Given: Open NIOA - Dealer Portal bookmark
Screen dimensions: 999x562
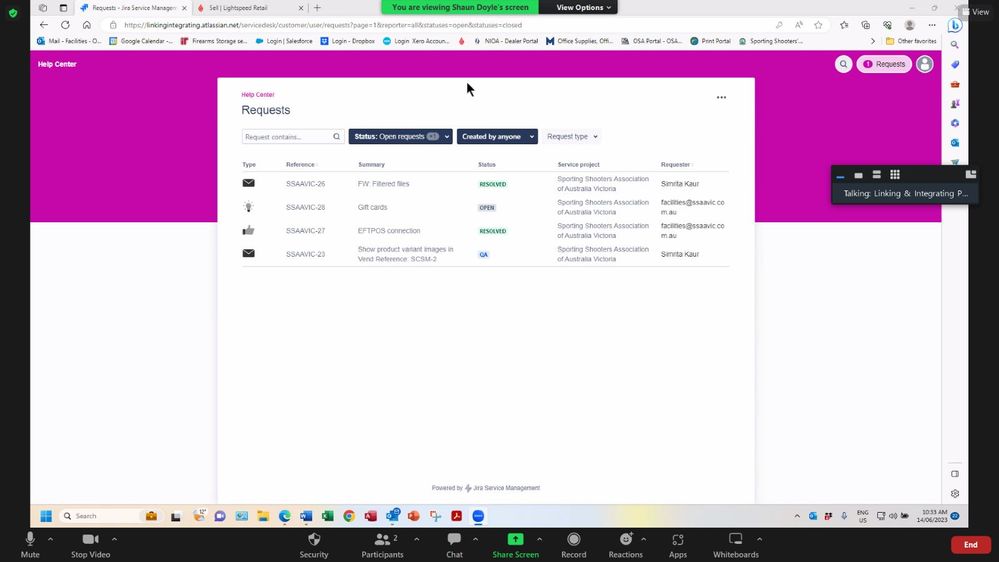Looking at the screenshot, I should tap(505, 41).
